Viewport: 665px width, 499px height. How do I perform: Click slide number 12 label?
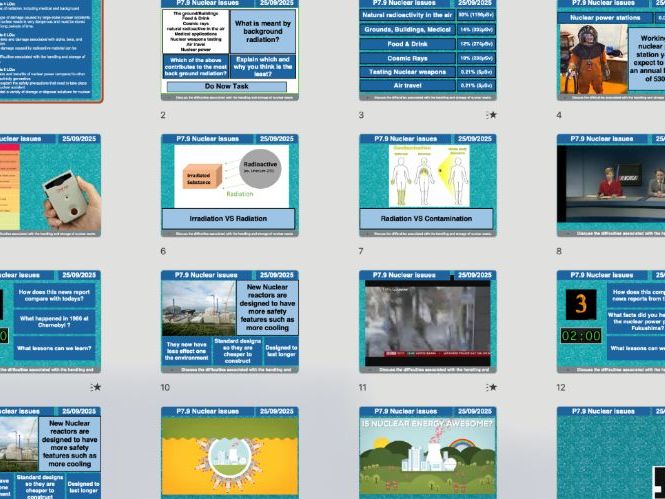click(561, 387)
